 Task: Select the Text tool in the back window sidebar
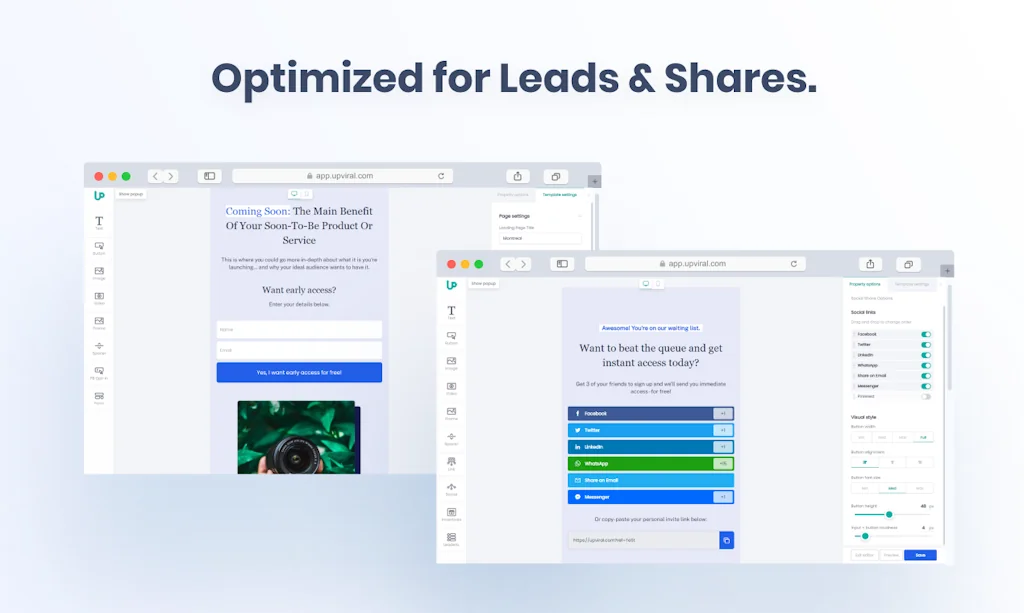tap(99, 223)
